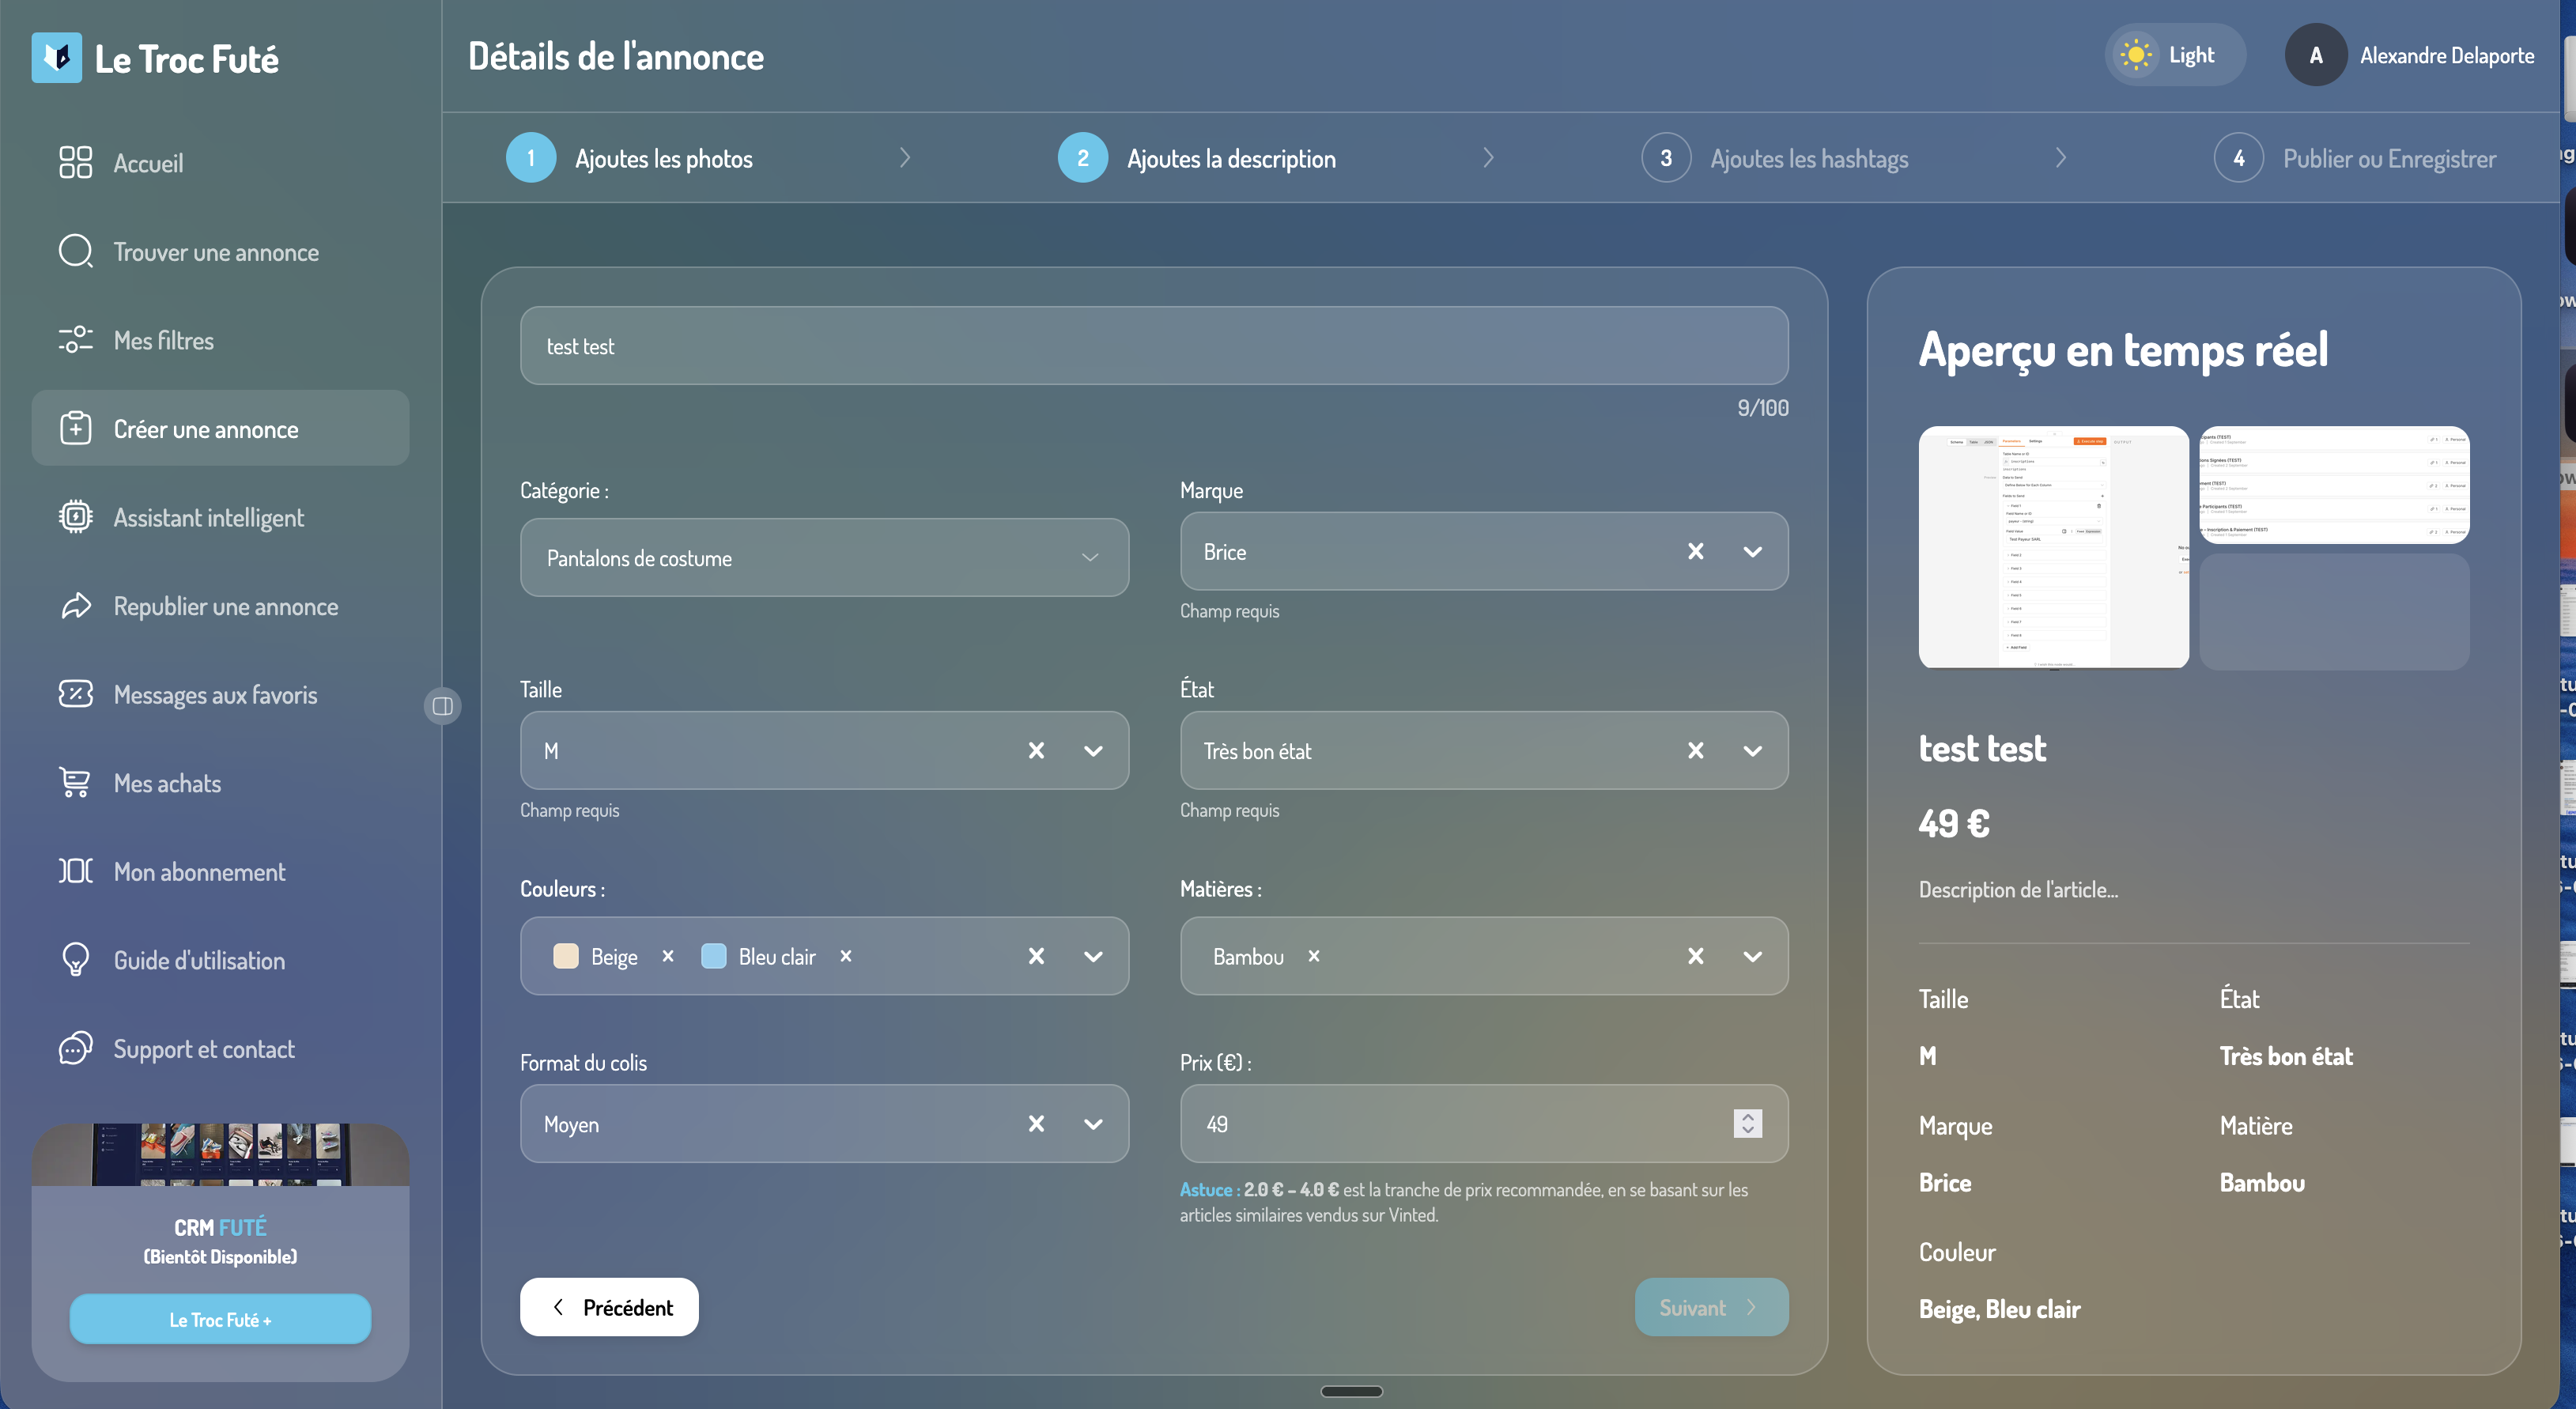Click the Bleu clair color swatch

click(713, 956)
